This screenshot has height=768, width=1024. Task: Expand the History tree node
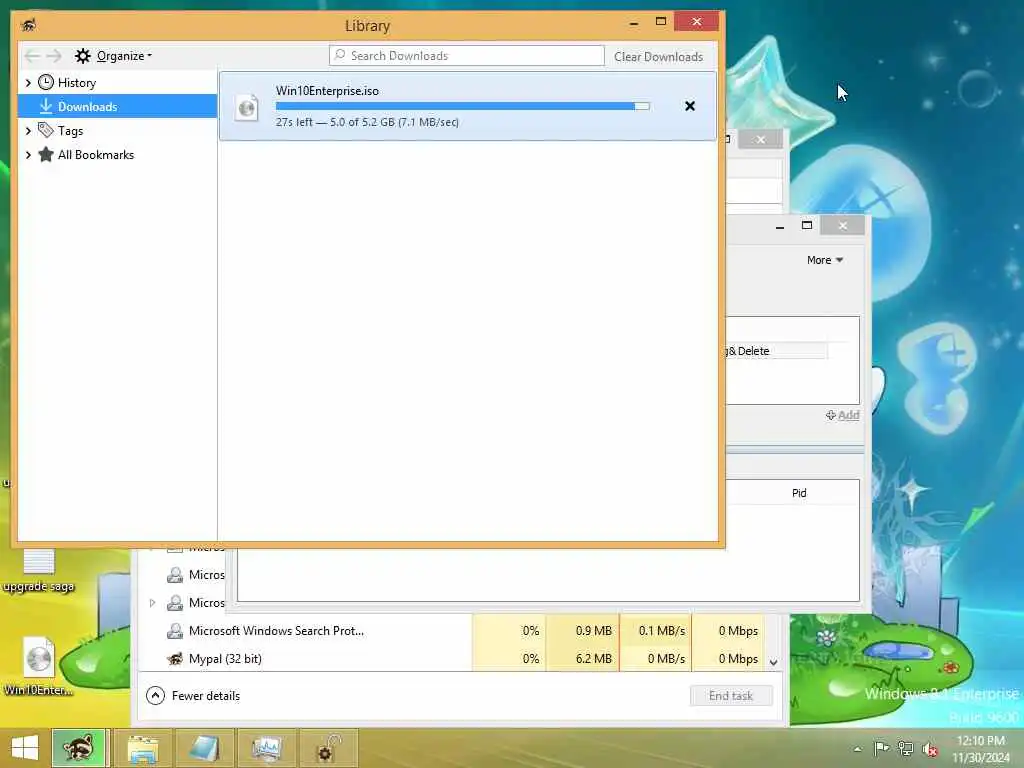coord(28,83)
